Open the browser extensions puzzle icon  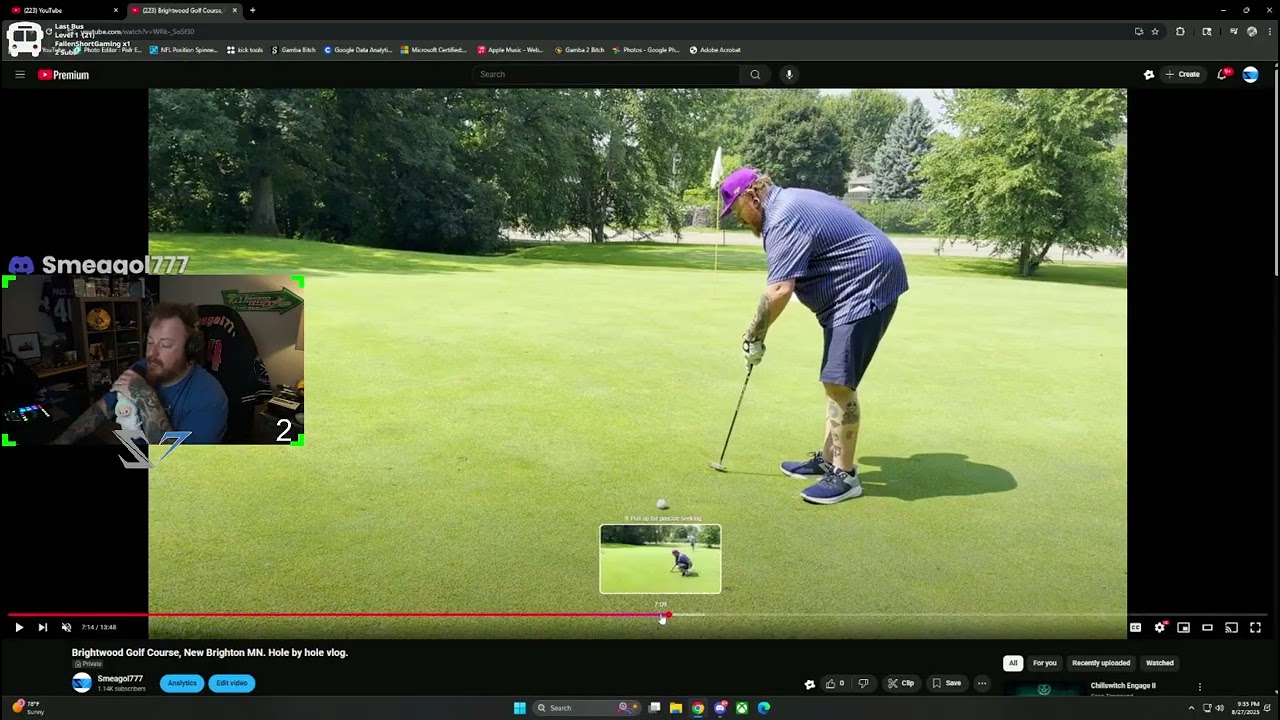[x=1180, y=32]
